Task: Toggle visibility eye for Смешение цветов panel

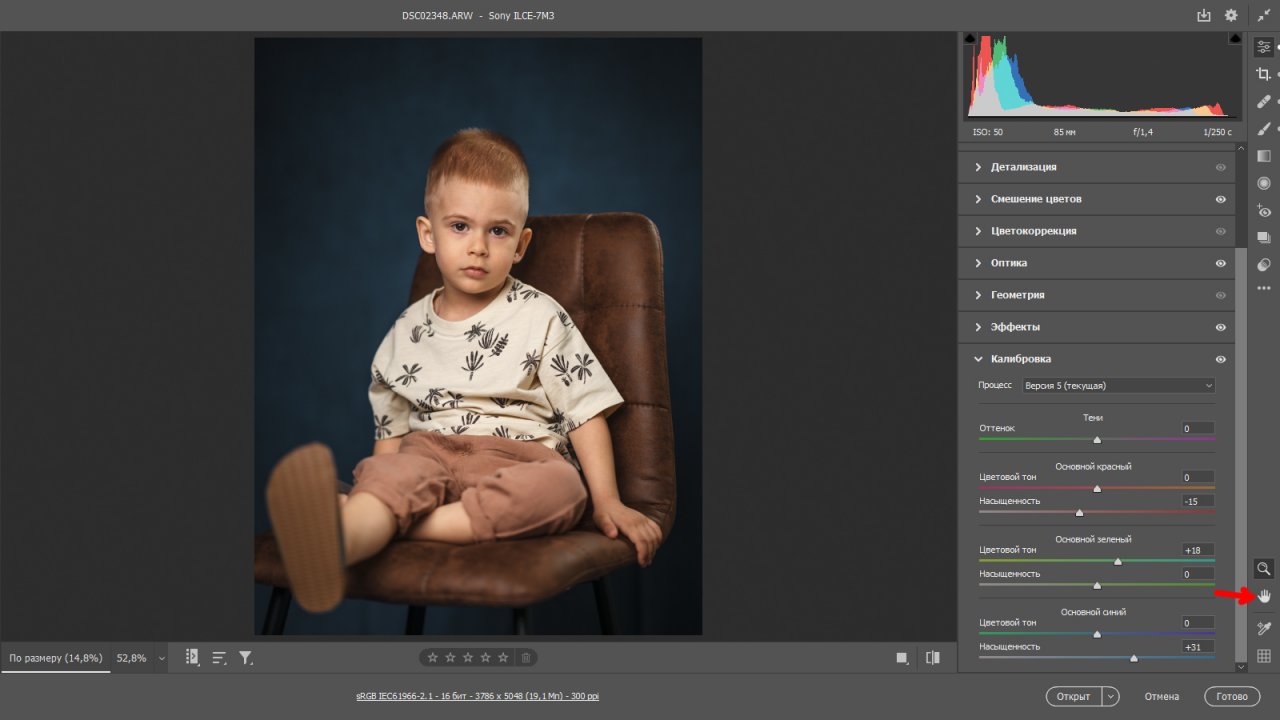Action: [x=1220, y=199]
